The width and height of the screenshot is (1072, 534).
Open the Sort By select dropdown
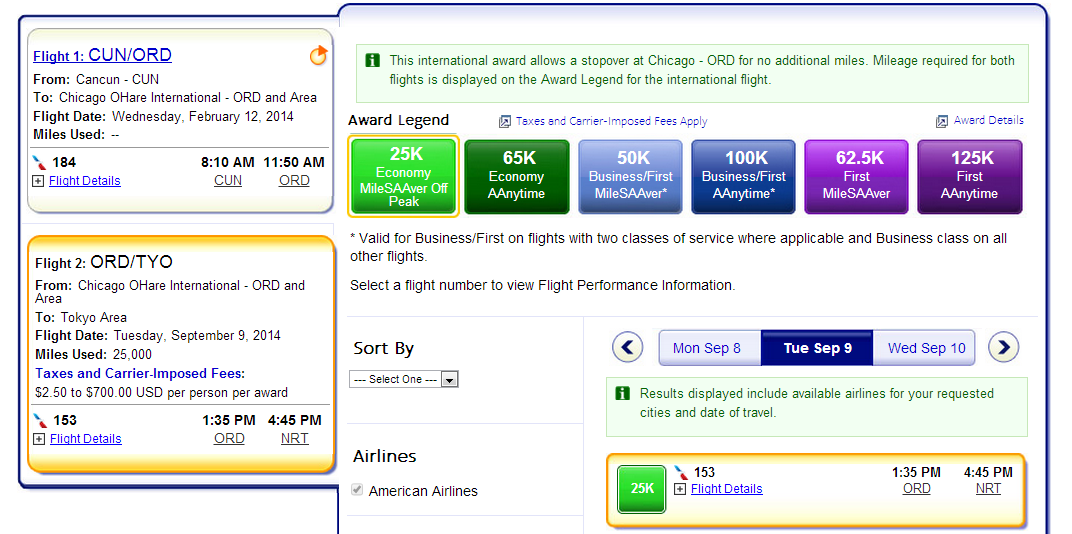tap(403, 379)
